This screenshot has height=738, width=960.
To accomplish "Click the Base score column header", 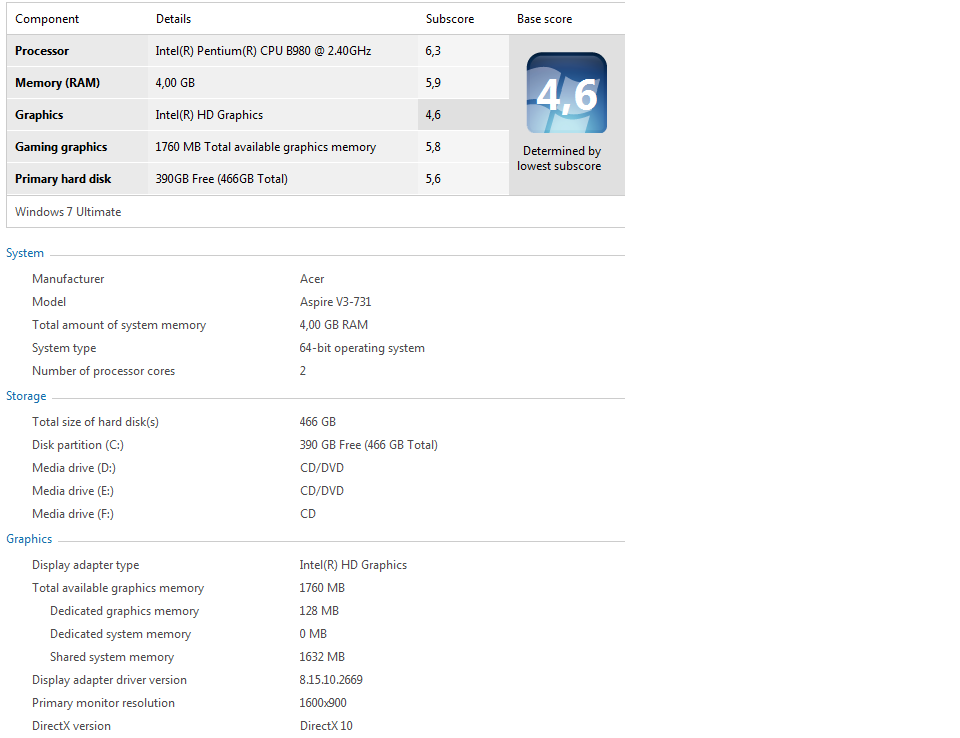I will click(x=544, y=19).
